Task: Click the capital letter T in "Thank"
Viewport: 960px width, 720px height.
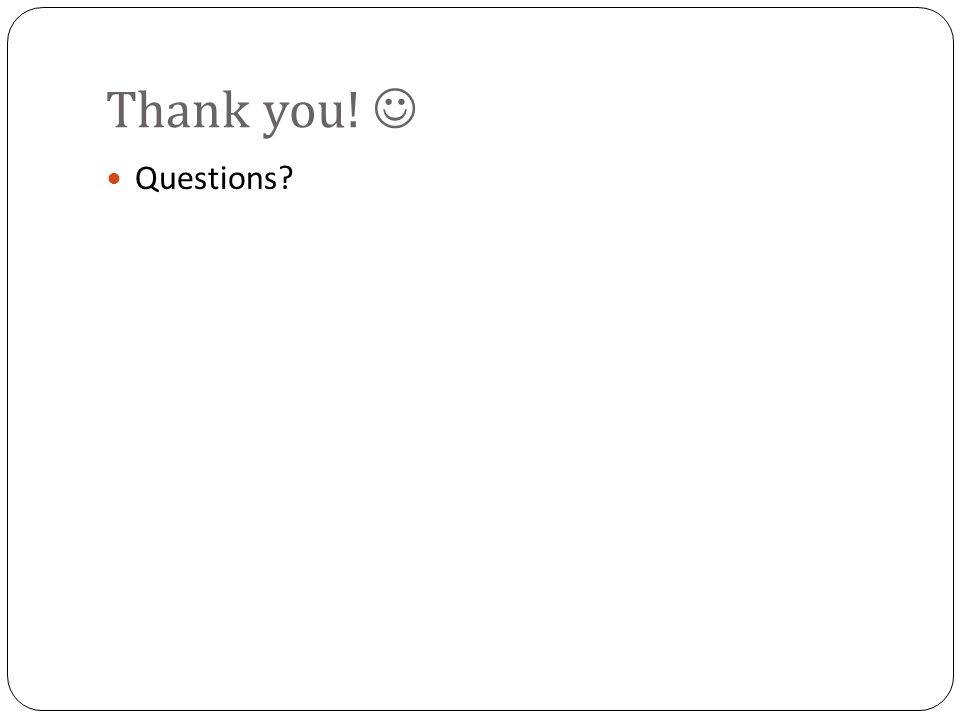Action: pos(120,110)
